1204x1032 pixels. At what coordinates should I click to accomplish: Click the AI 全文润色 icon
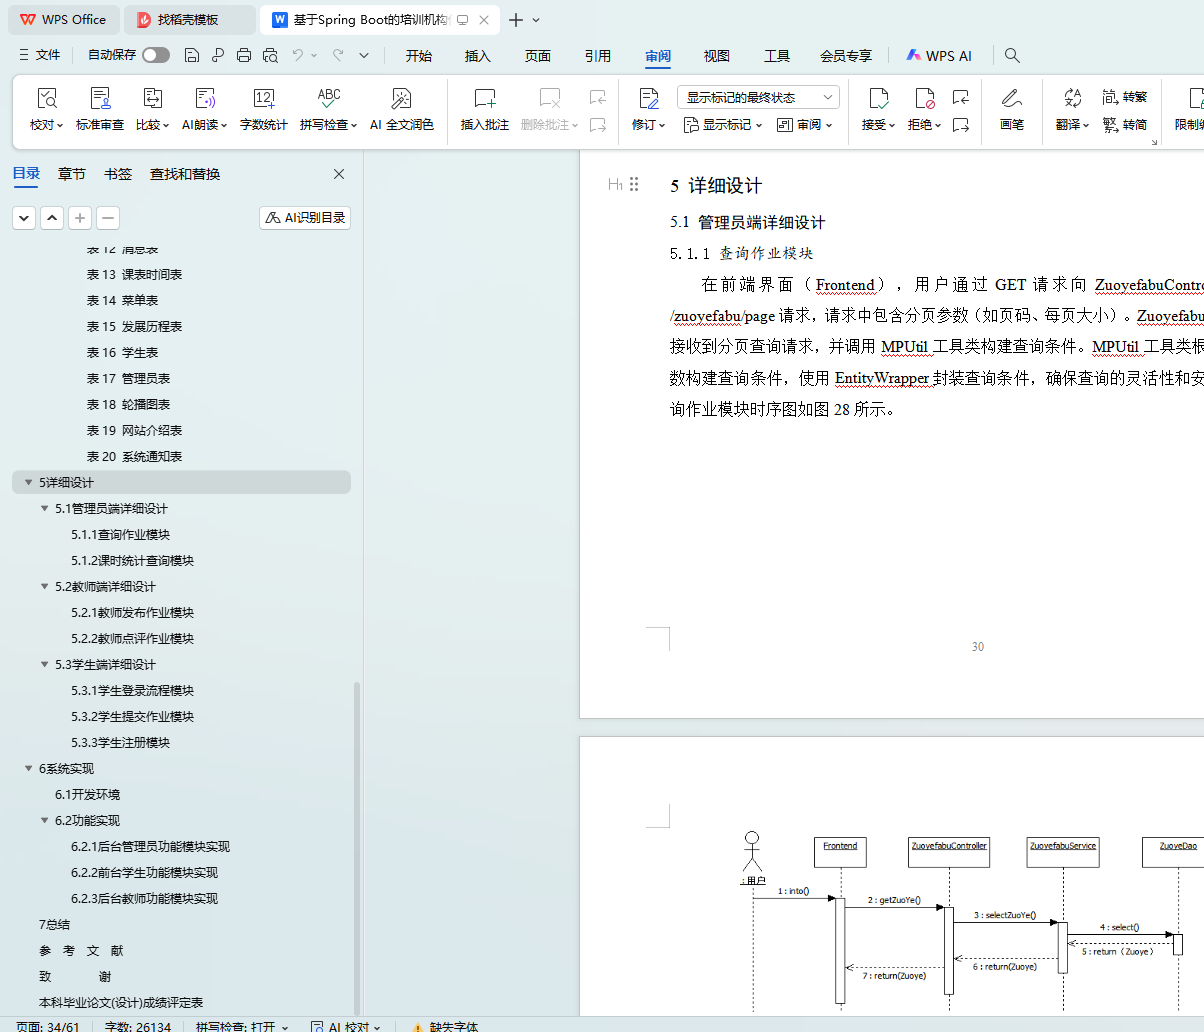pyautogui.click(x=401, y=99)
